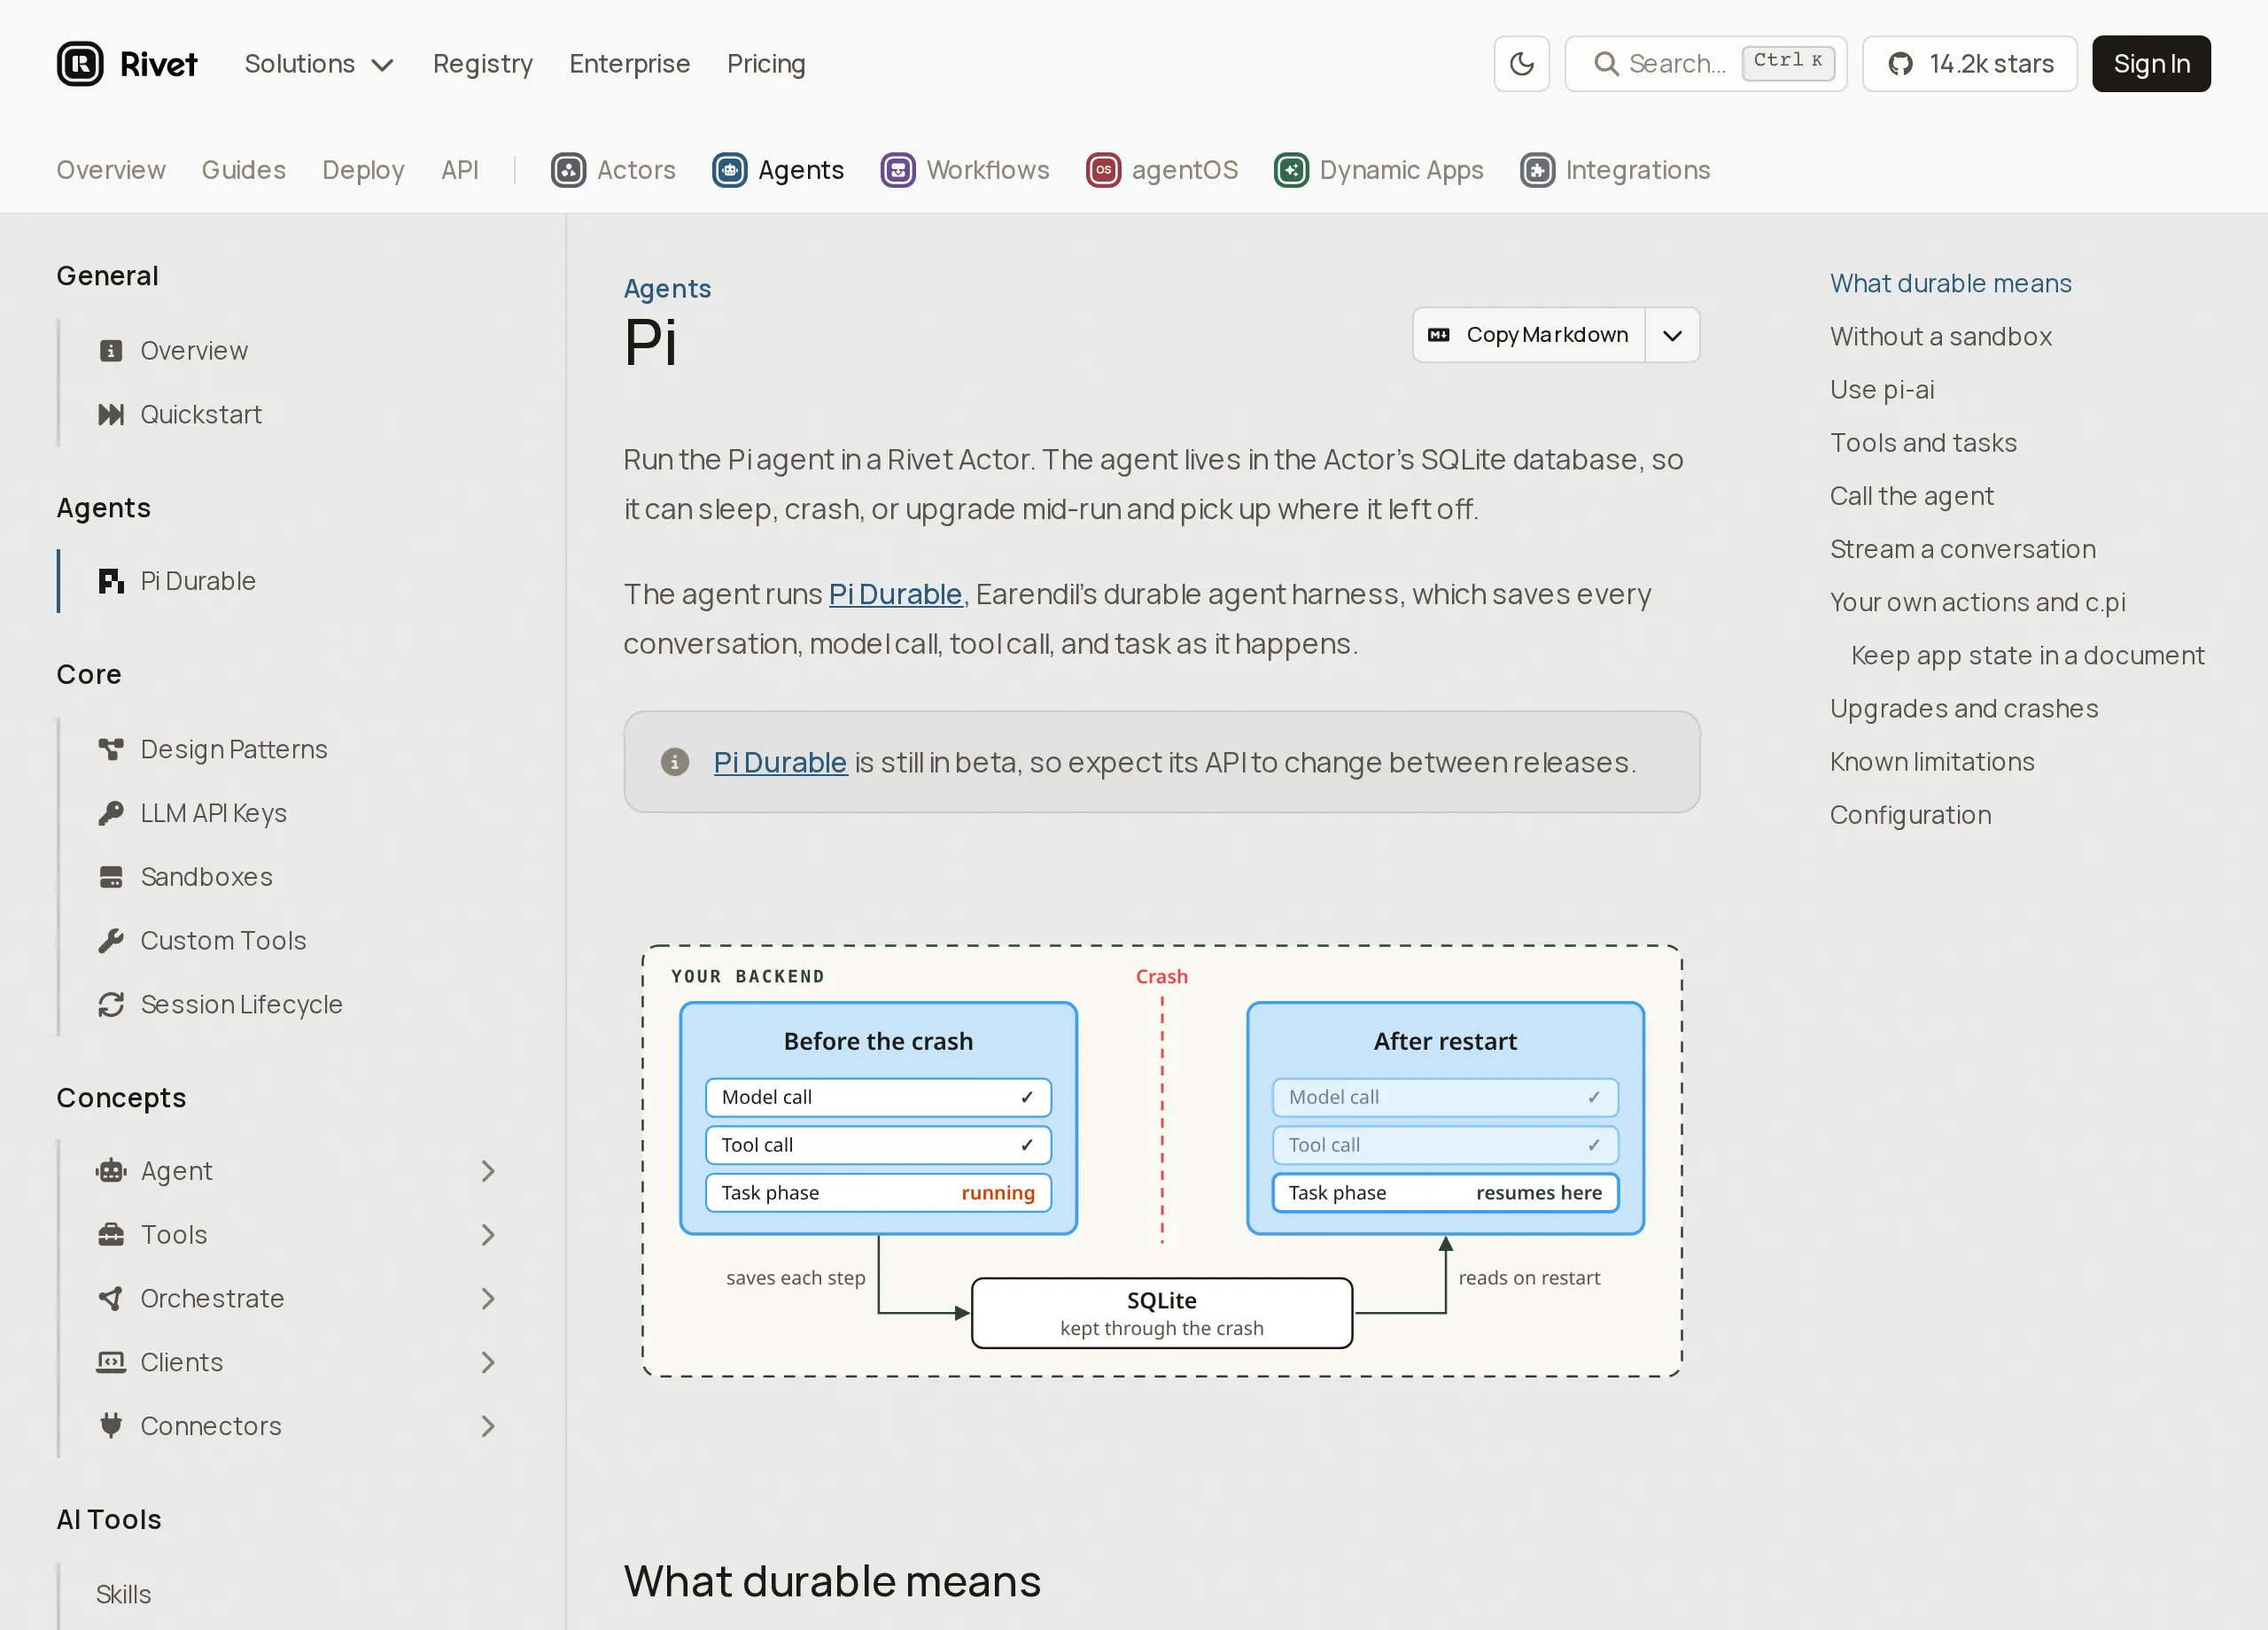Jump to the Known limitations section
Image resolution: width=2268 pixels, height=1630 pixels.
tap(1932, 761)
